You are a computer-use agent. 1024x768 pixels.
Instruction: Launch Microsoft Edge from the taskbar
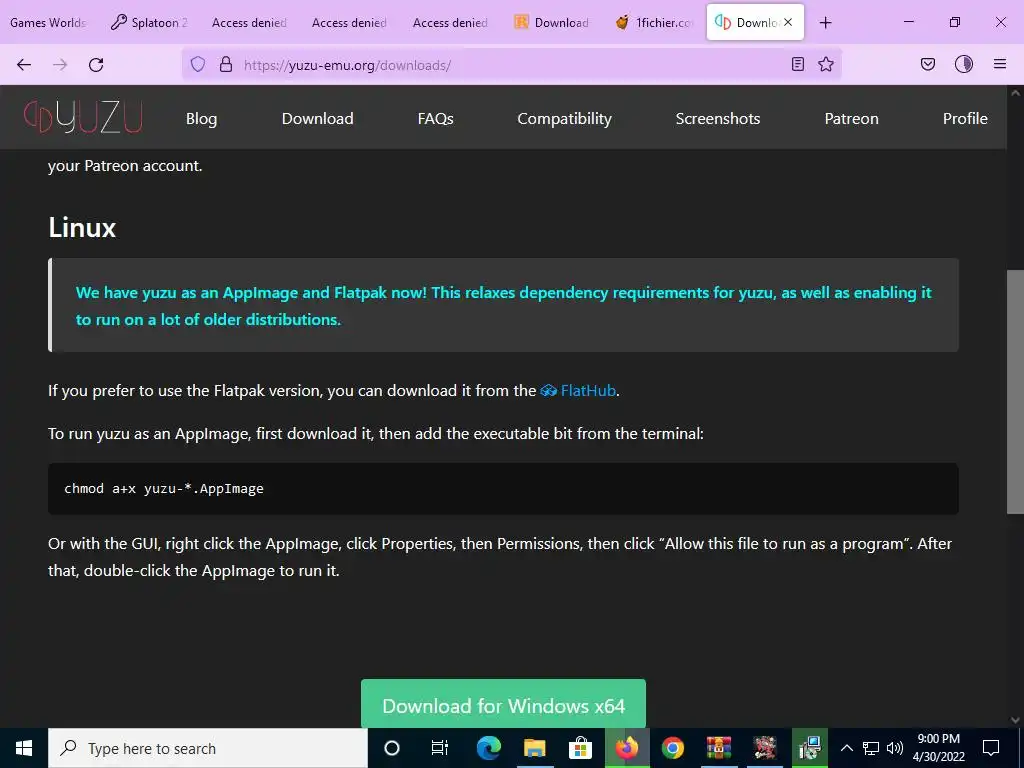(x=488, y=748)
